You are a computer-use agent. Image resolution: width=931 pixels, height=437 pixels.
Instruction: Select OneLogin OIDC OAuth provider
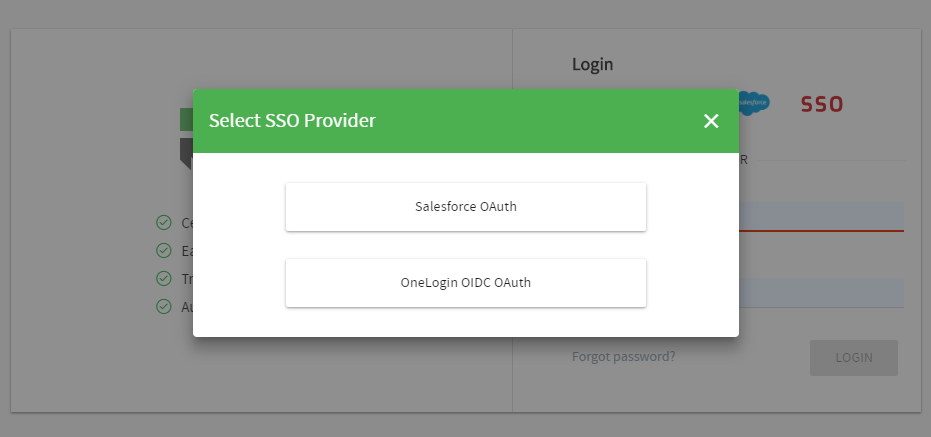466,283
